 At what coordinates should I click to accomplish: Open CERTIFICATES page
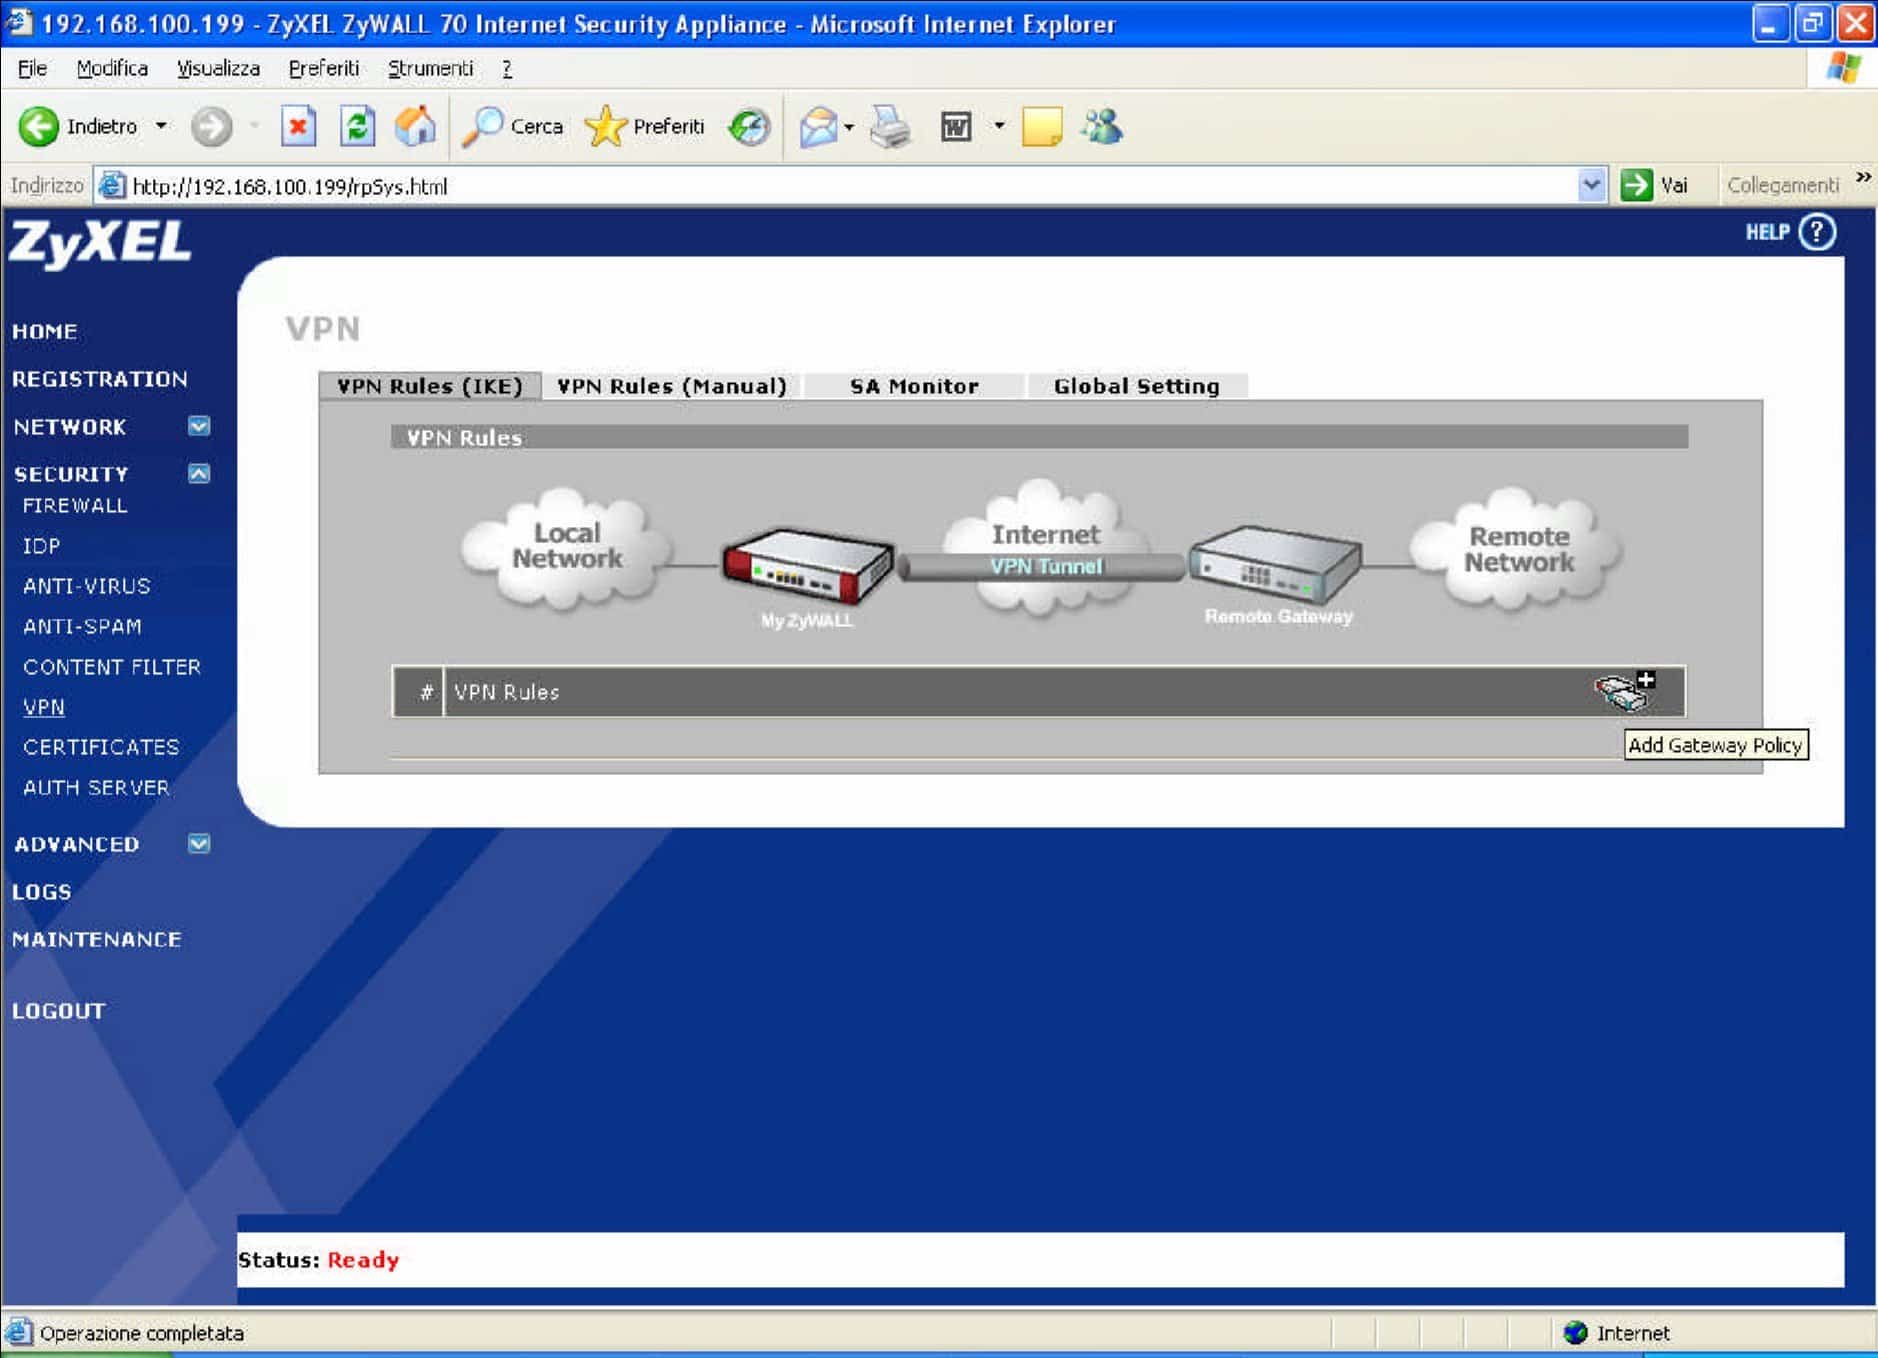[101, 747]
